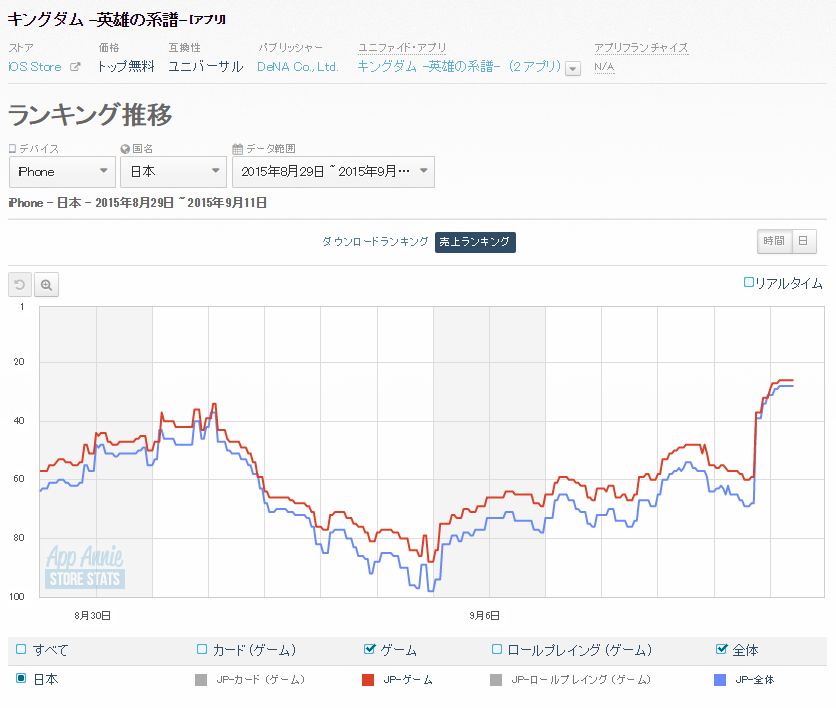Click the N/A app franchise value
Image resolution: width=836 pixels, height=708 pixels.
605,67
